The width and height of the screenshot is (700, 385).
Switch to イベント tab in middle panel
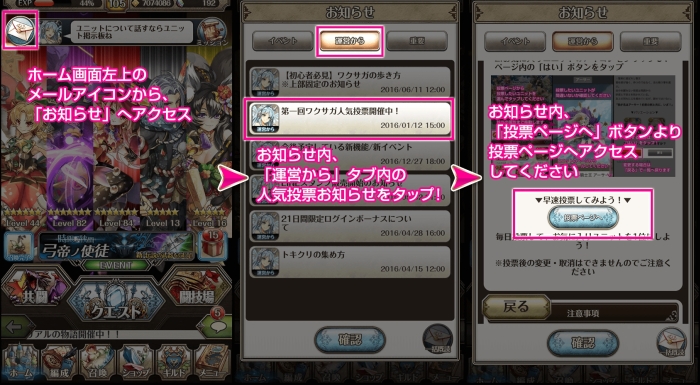coord(283,41)
